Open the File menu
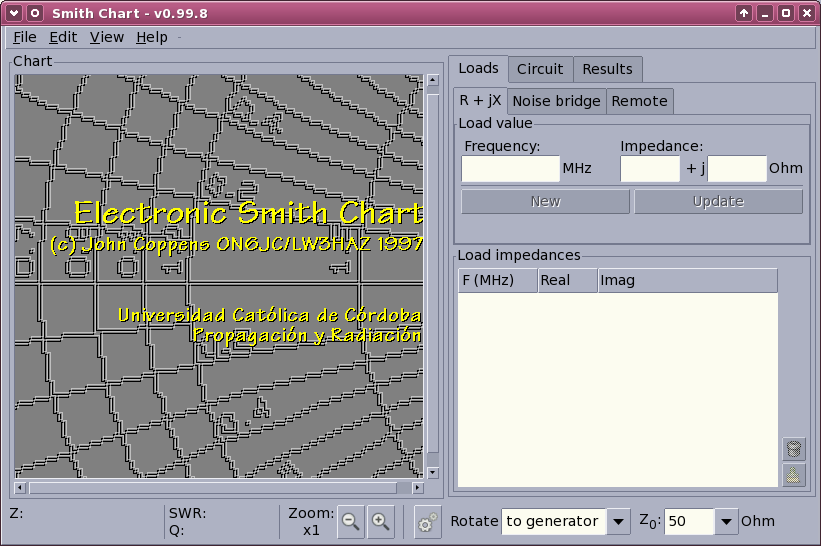The height and width of the screenshot is (546, 821). (25, 37)
